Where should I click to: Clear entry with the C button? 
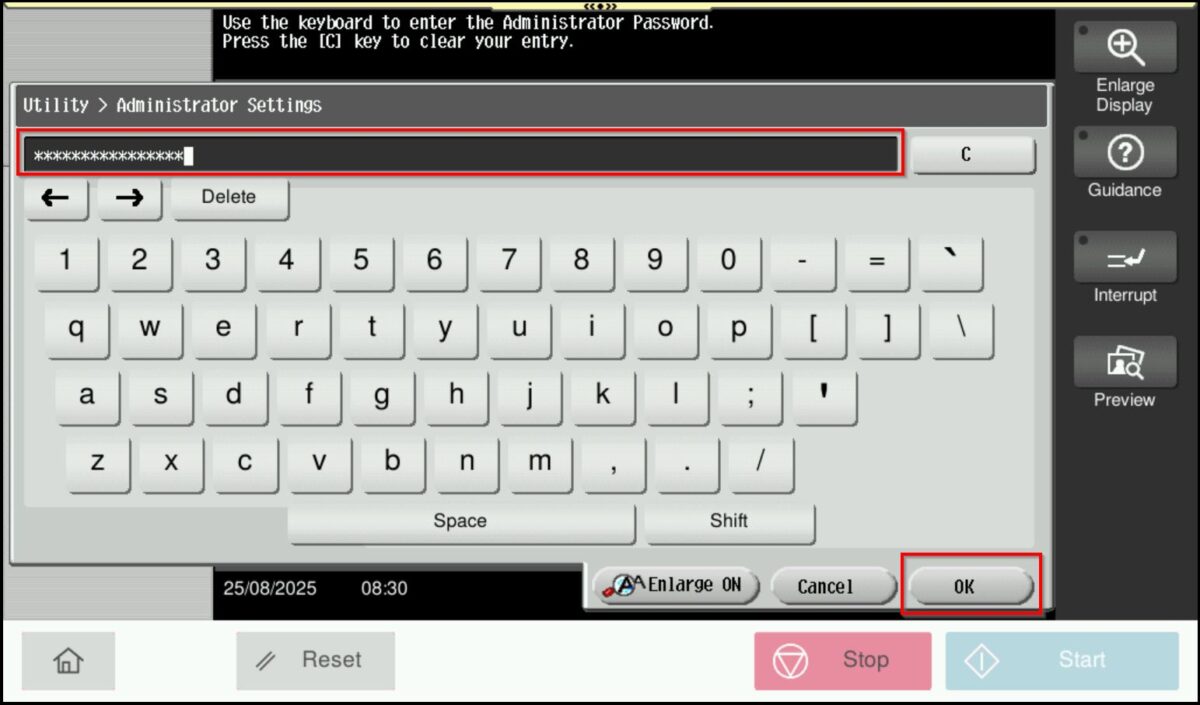coord(965,155)
